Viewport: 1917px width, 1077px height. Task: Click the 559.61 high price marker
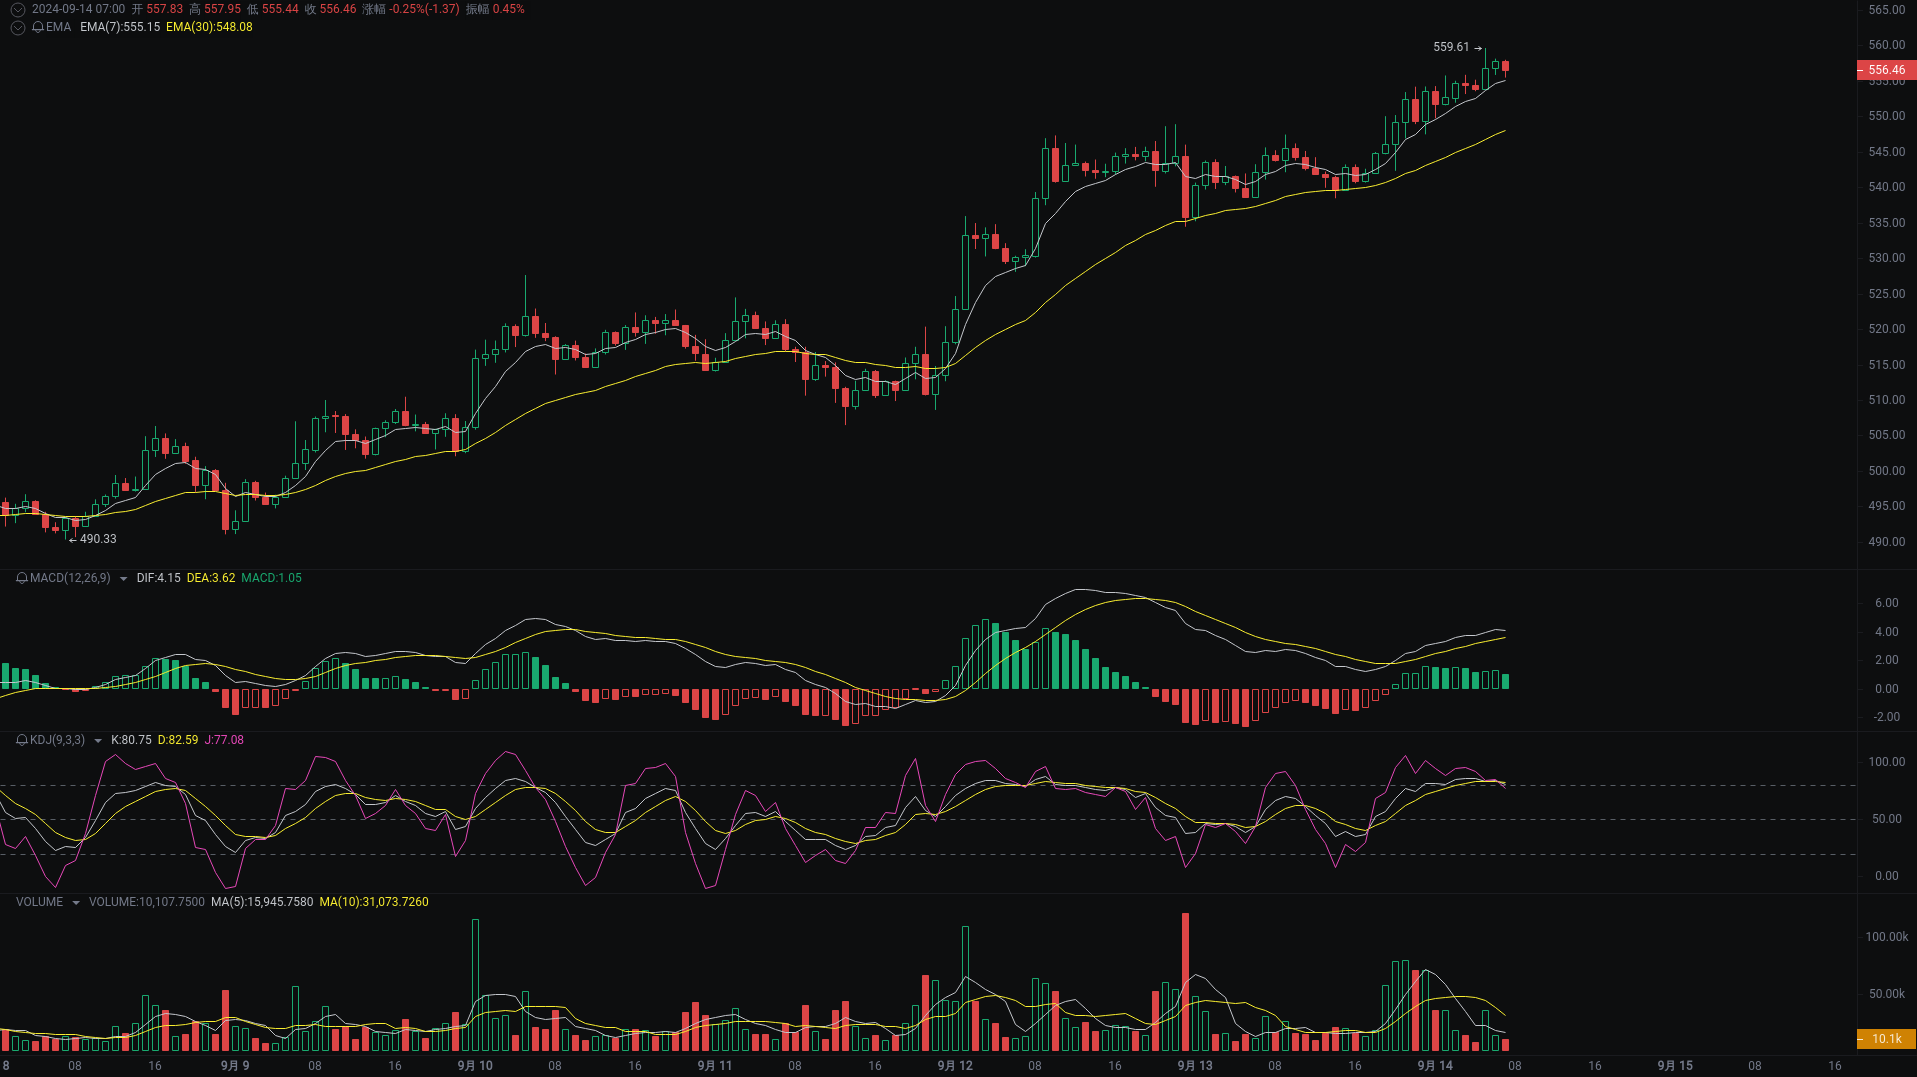pos(1452,46)
